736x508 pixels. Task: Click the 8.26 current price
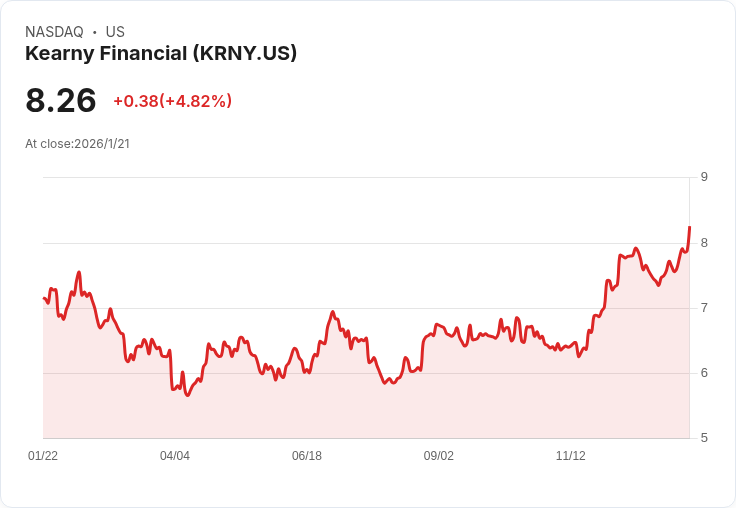click(x=61, y=101)
